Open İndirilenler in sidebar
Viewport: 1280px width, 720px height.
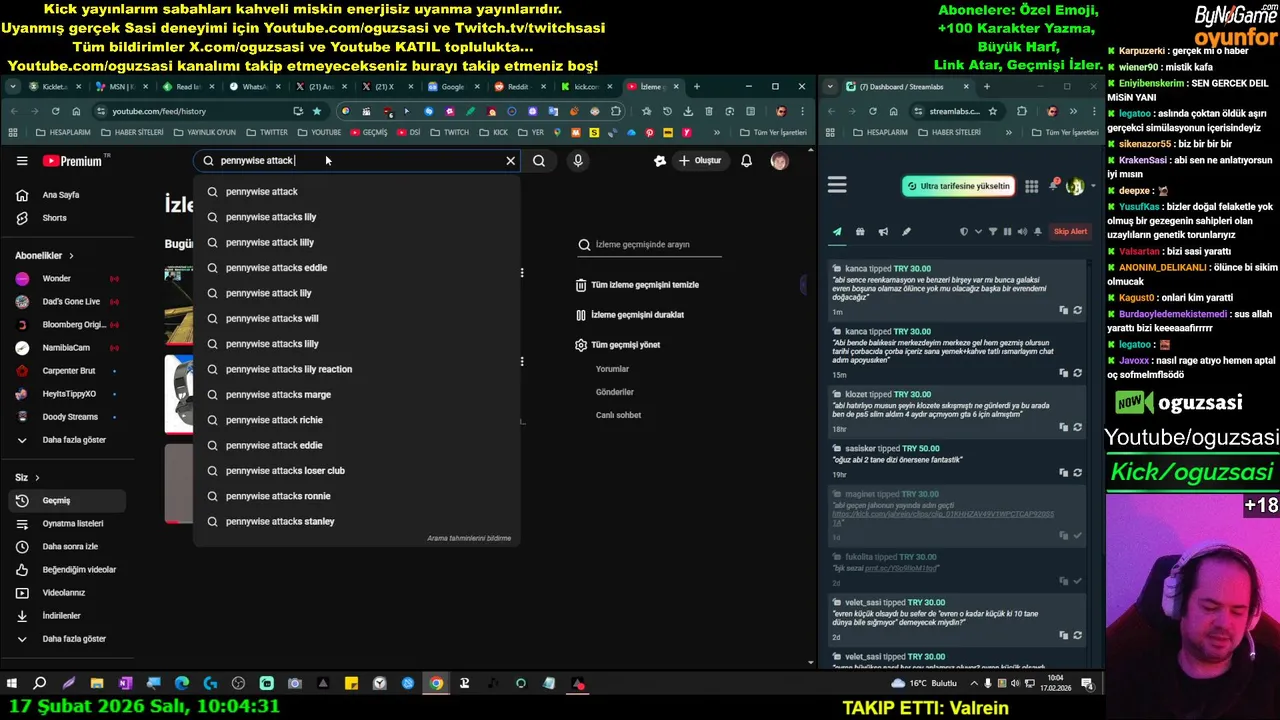[x=65, y=616]
